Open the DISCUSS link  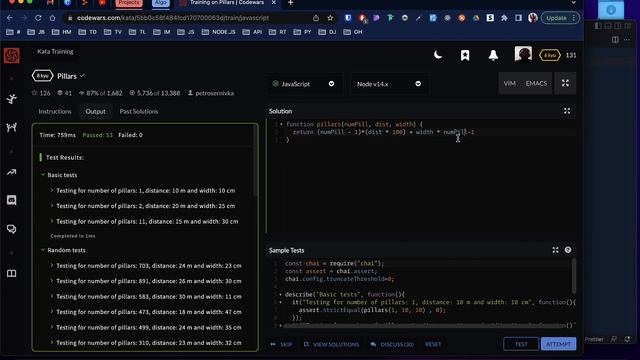click(x=392, y=344)
